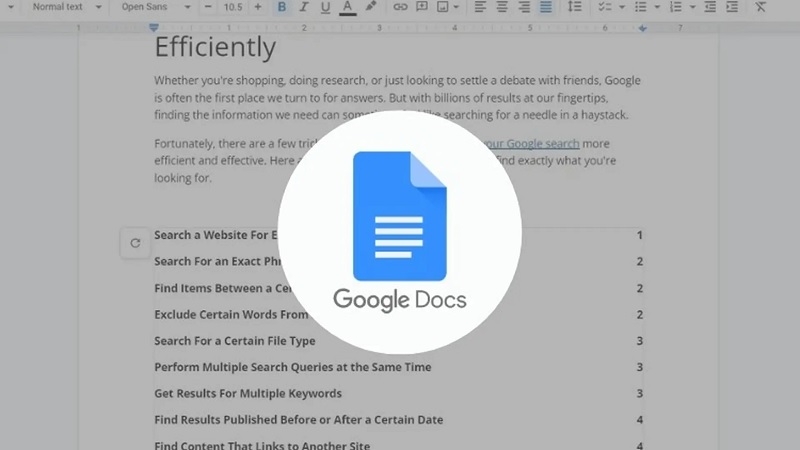Click the left indent marker on ruler
Image resolution: width=800 pixels, height=450 pixels.
[154, 28]
